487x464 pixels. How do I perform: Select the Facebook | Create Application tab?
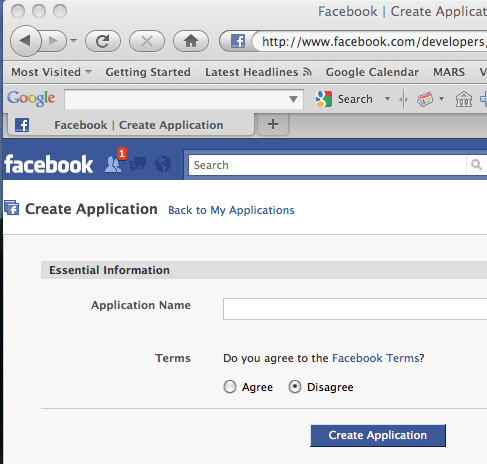[x=132, y=125]
